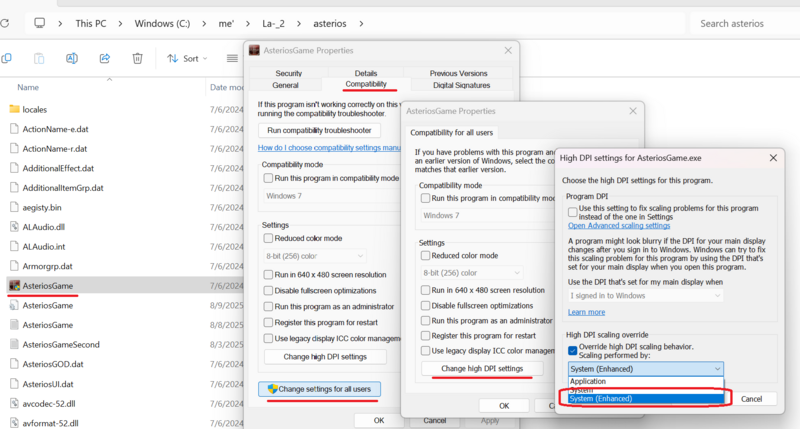The width and height of the screenshot is (800, 429).
Task: Switch to the Details tab
Action: (366, 73)
